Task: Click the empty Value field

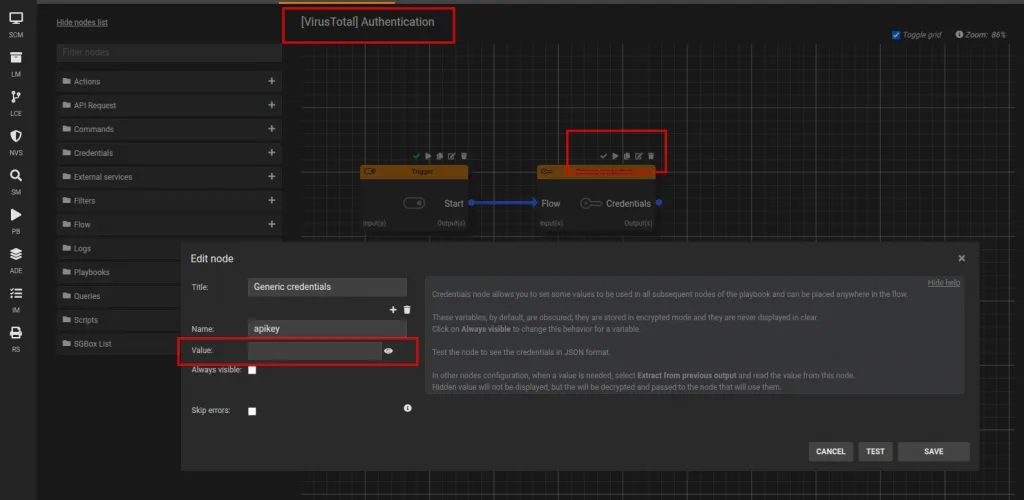Action: (315, 351)
